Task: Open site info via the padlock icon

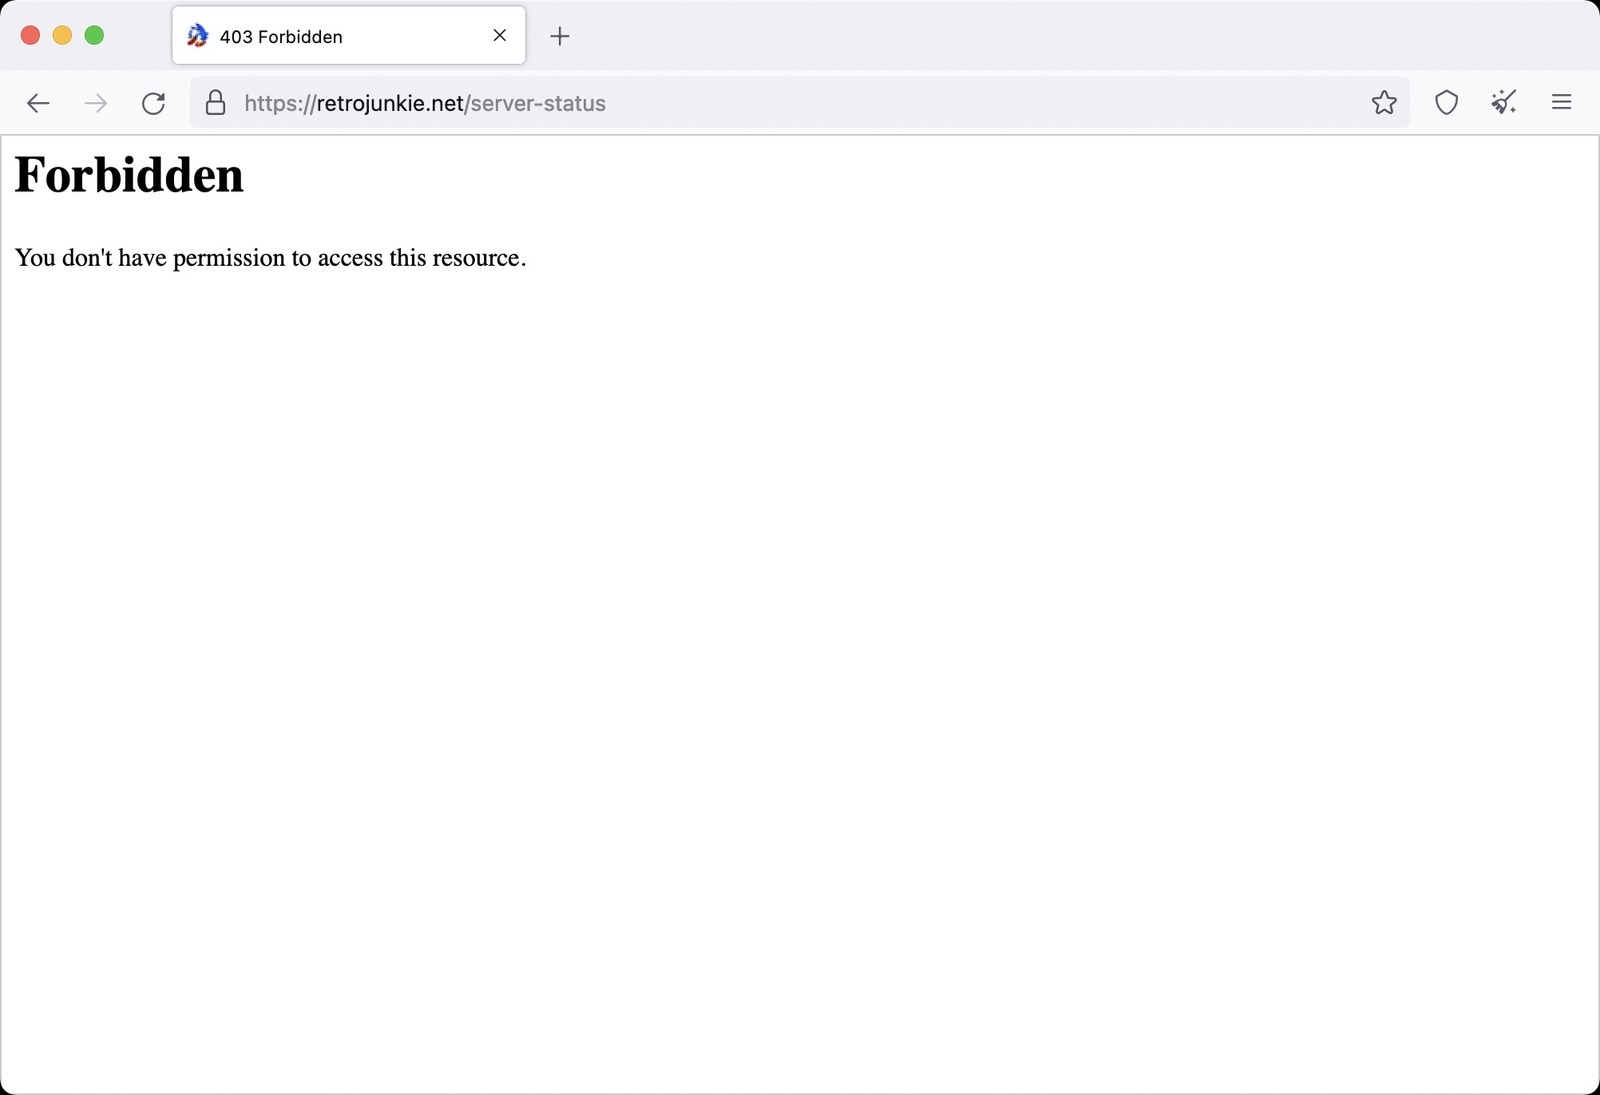Action: tap(215, 103)
